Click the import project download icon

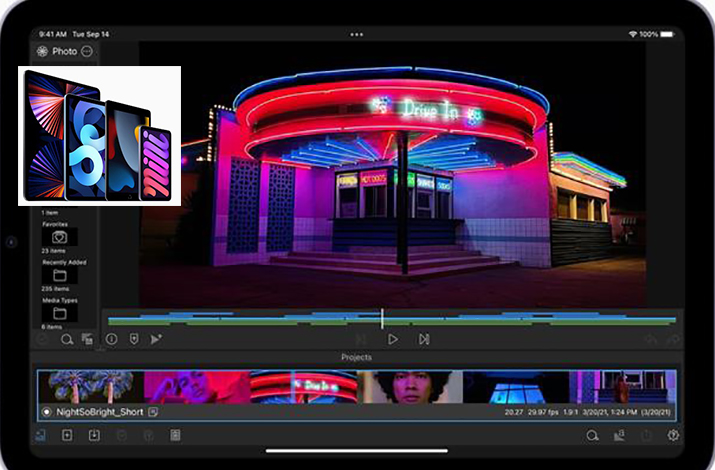[94, 435]
